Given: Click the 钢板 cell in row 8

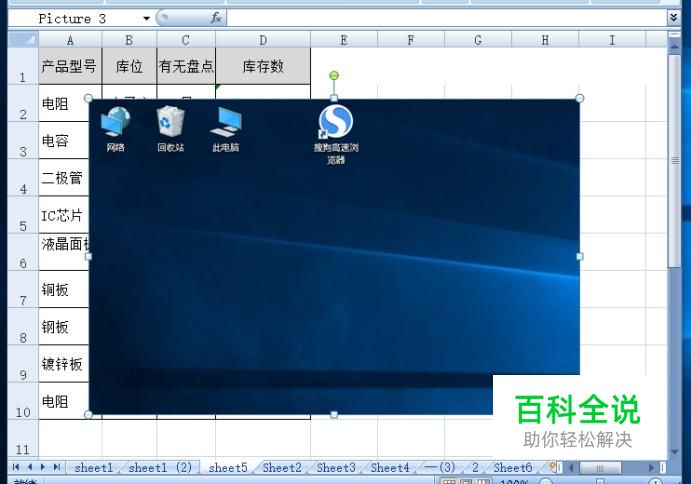Looking at the screenshot, I should [64, 327].
